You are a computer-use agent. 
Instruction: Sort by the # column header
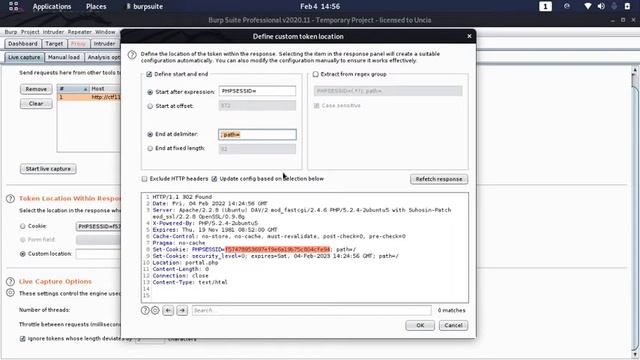73,89
